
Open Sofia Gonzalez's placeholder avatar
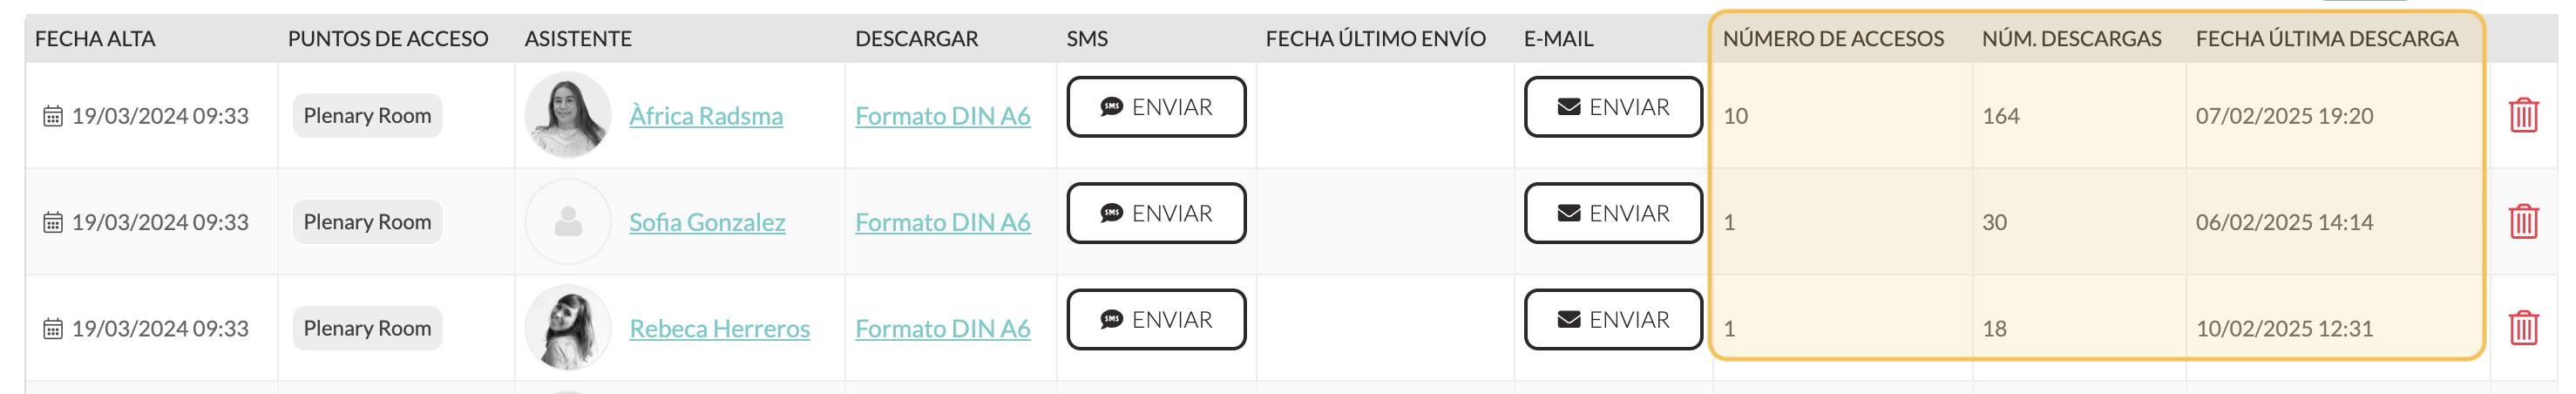coord(568,221)
